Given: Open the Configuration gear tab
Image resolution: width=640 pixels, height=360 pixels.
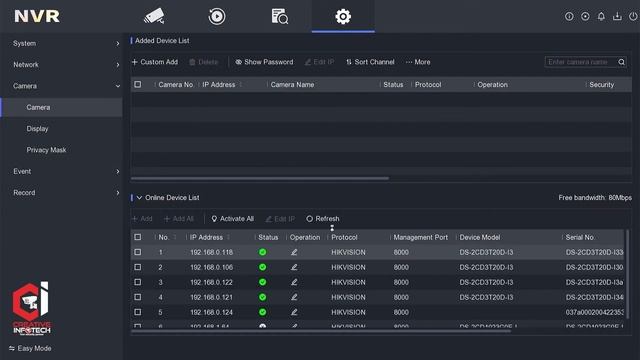Looking at the screenshot, I should [x=343, y=16].
